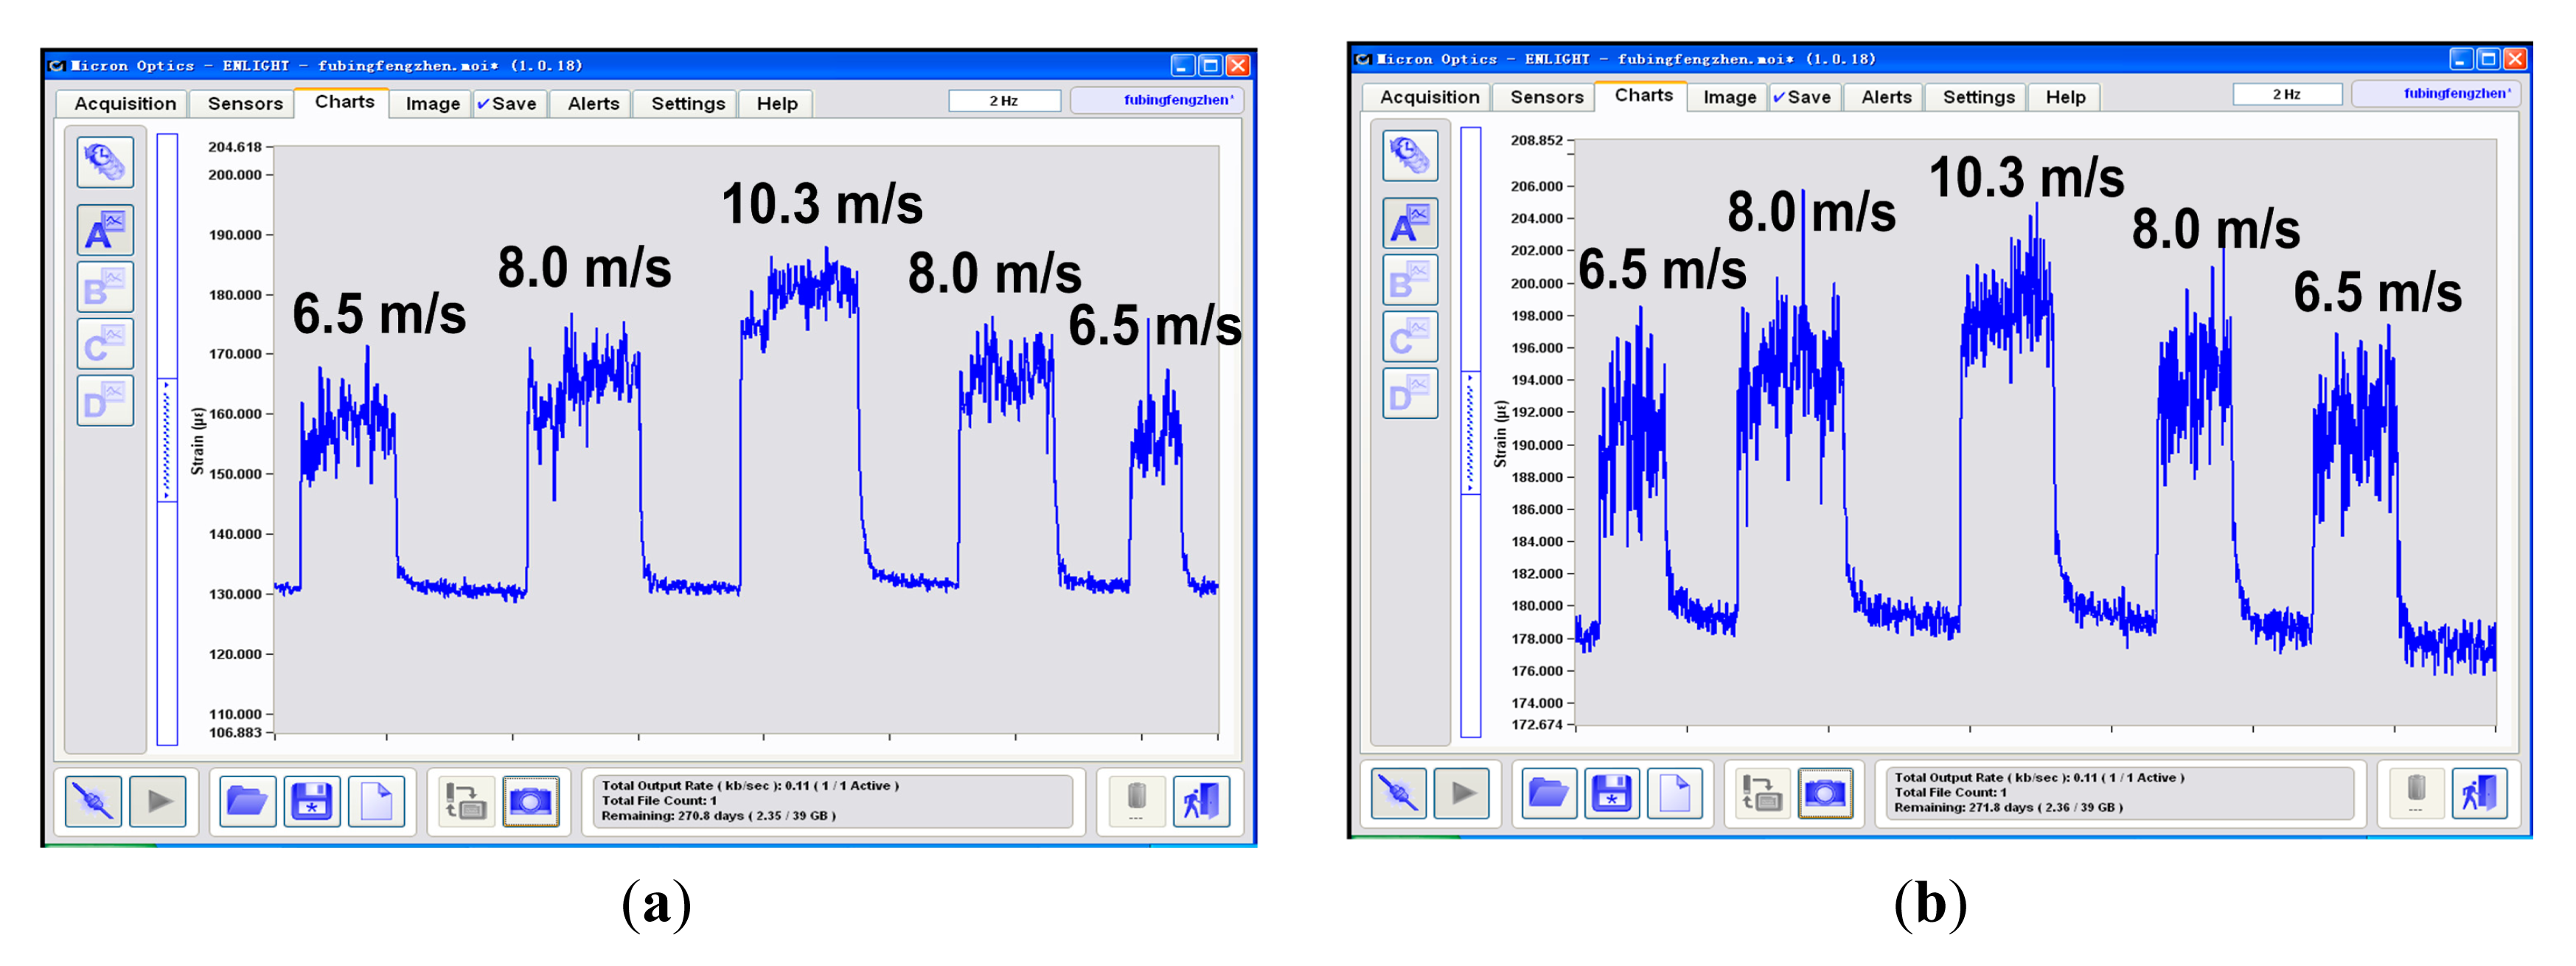The height and width of the screenshot is (966, 2576).
Task: Click the 2 Hz rate field in left window
Action: point(1004,101)
